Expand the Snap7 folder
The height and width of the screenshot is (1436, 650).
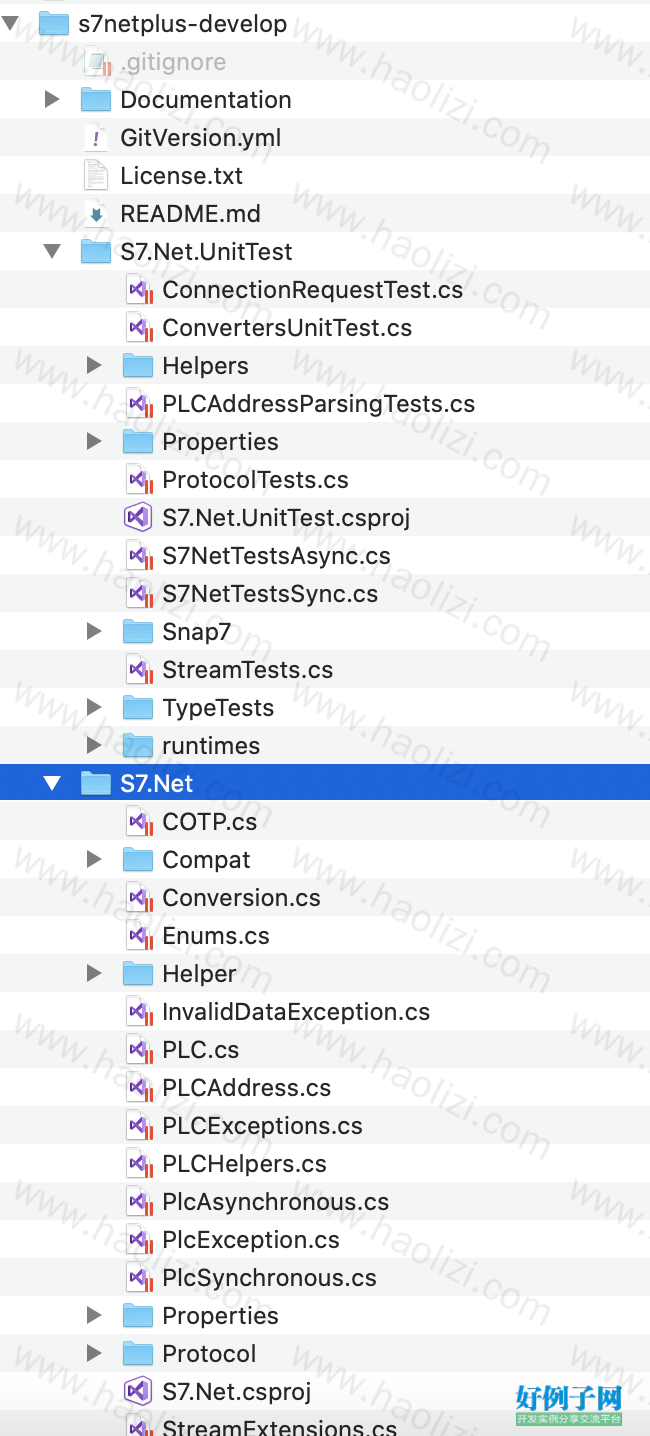(94, 632)
